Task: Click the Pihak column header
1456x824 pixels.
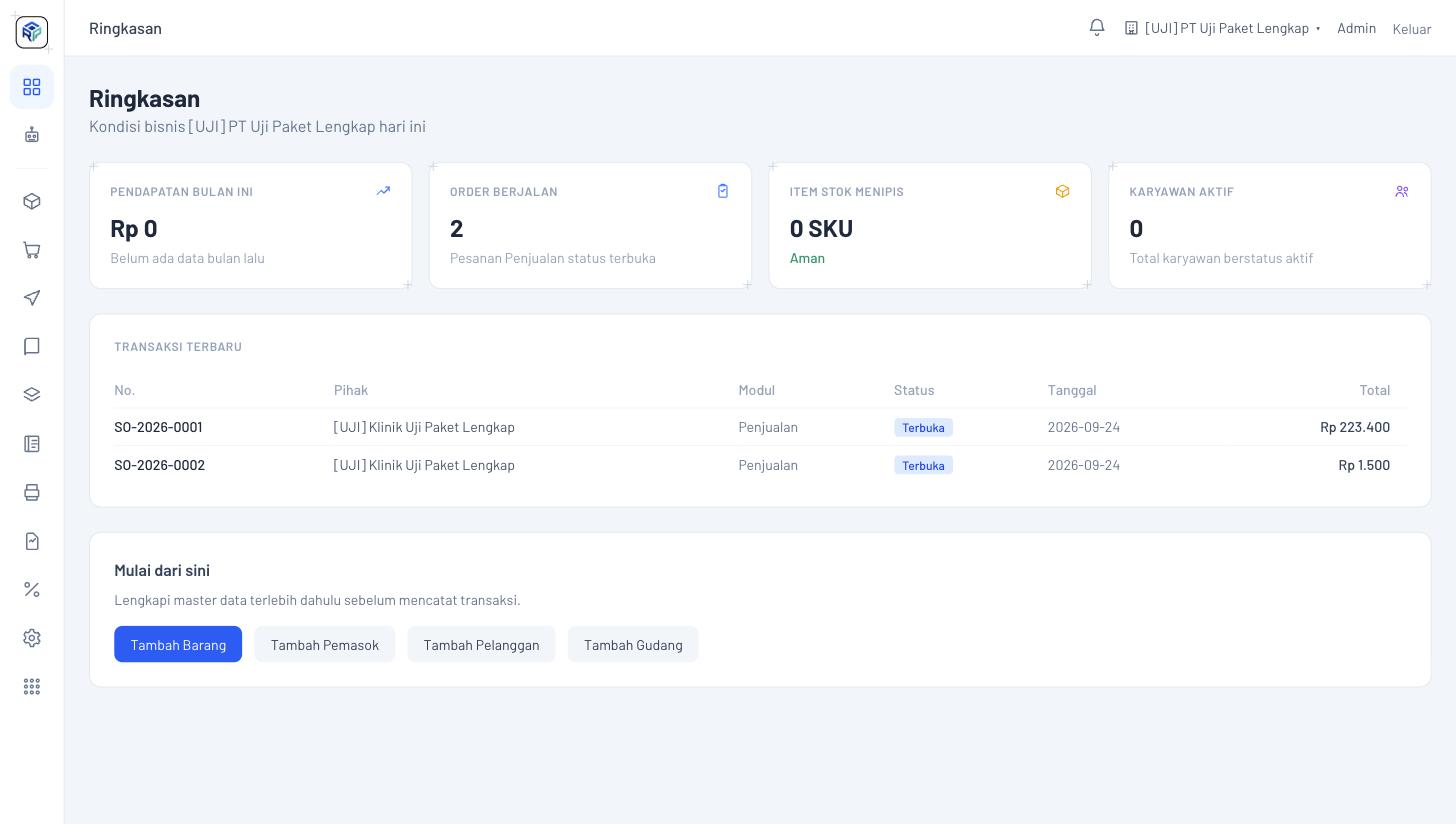Action: (351, 390)
